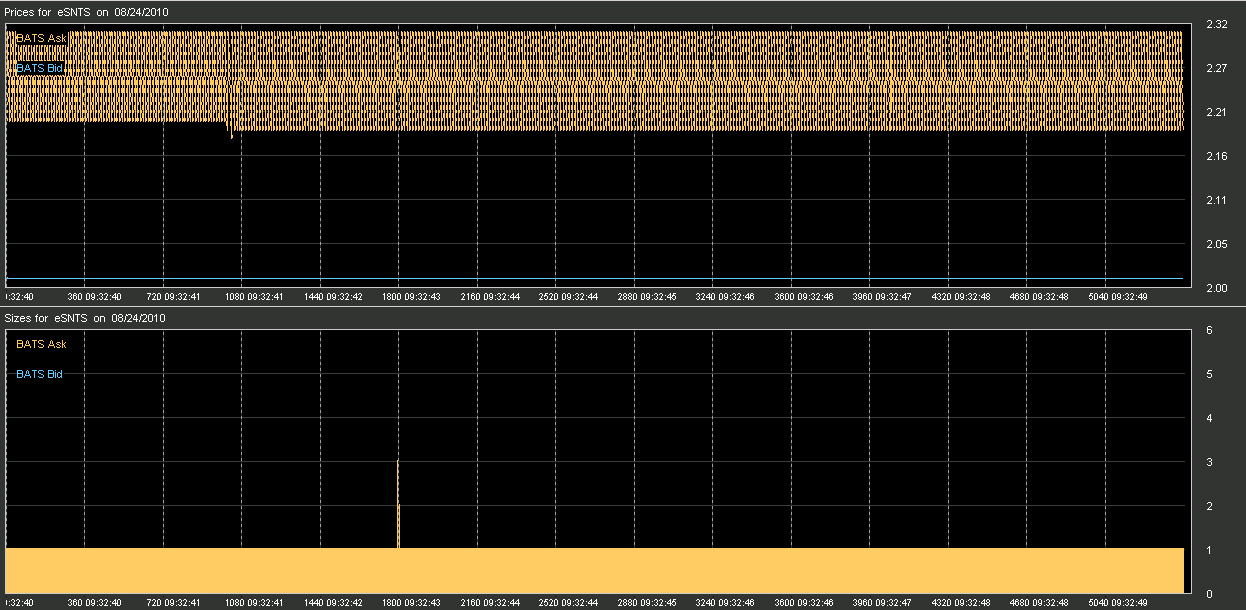
Task: Click '5040 09:32:49' under the Prices chart
Action: [x=1118, y=297]
